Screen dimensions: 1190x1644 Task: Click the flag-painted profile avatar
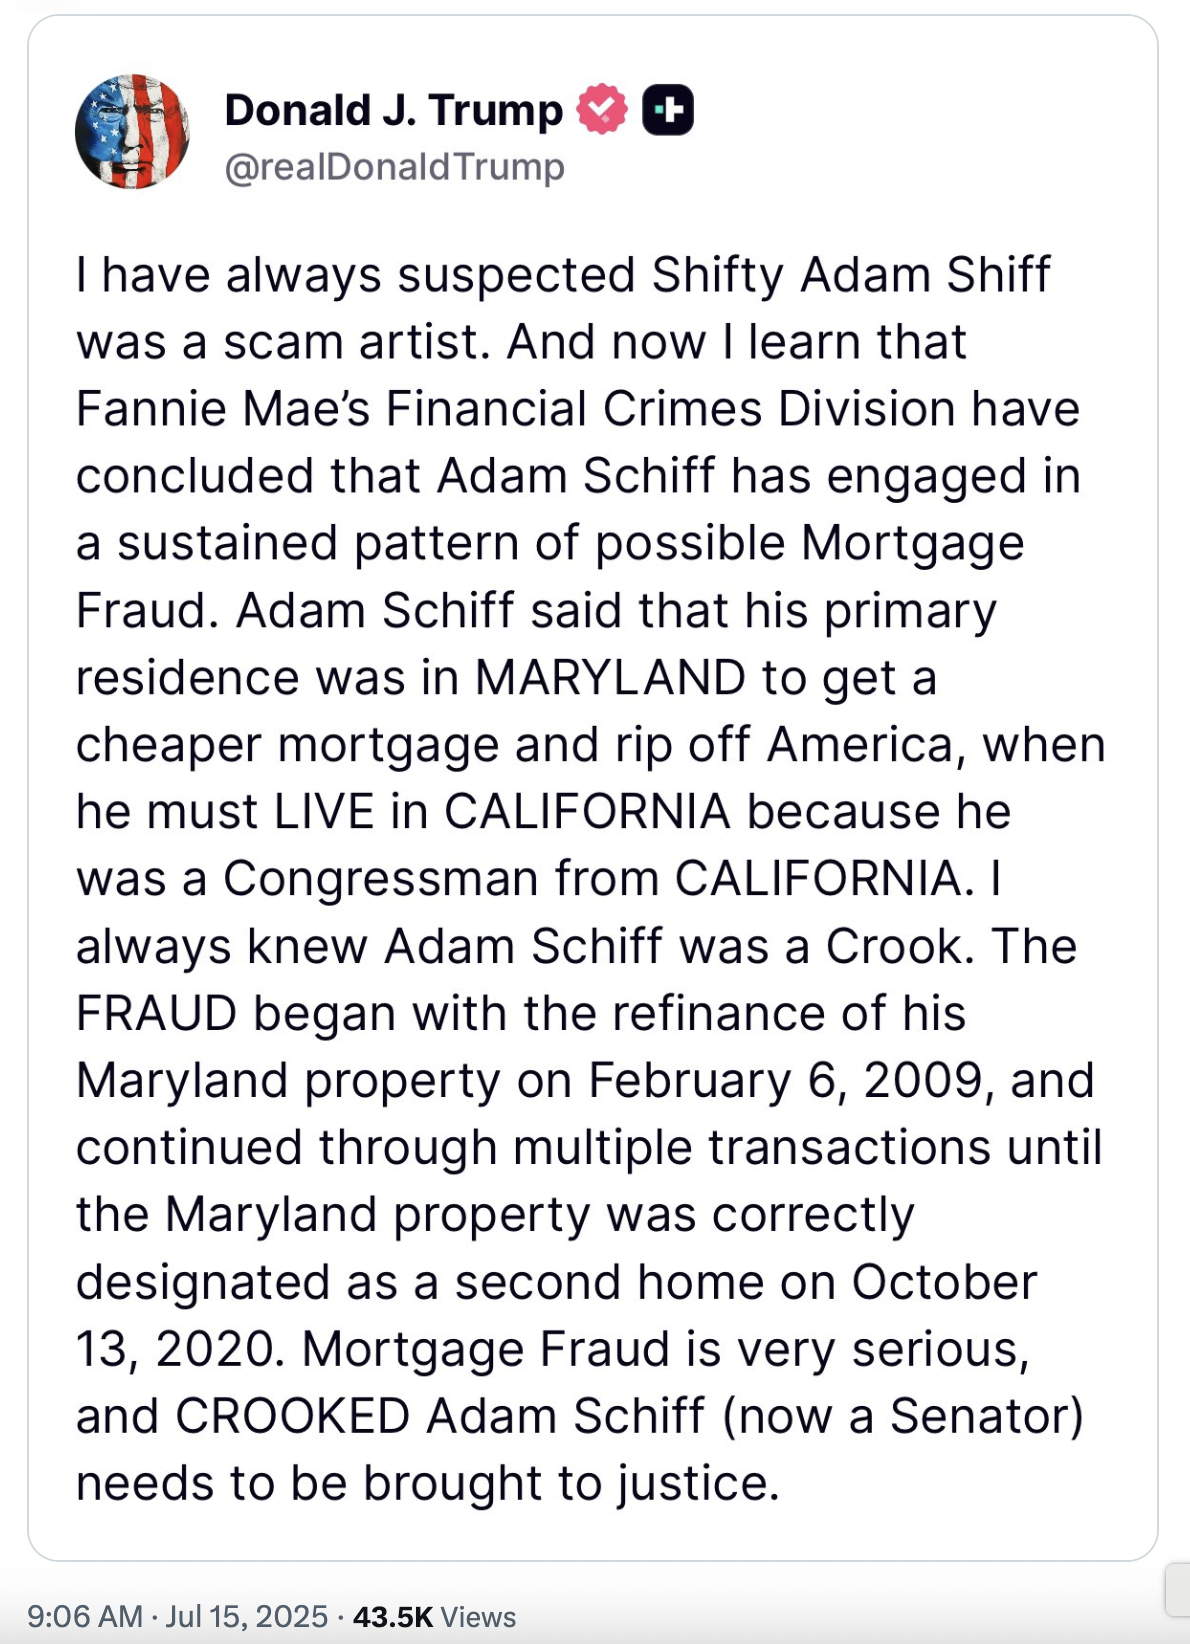(x=132, y=131)
